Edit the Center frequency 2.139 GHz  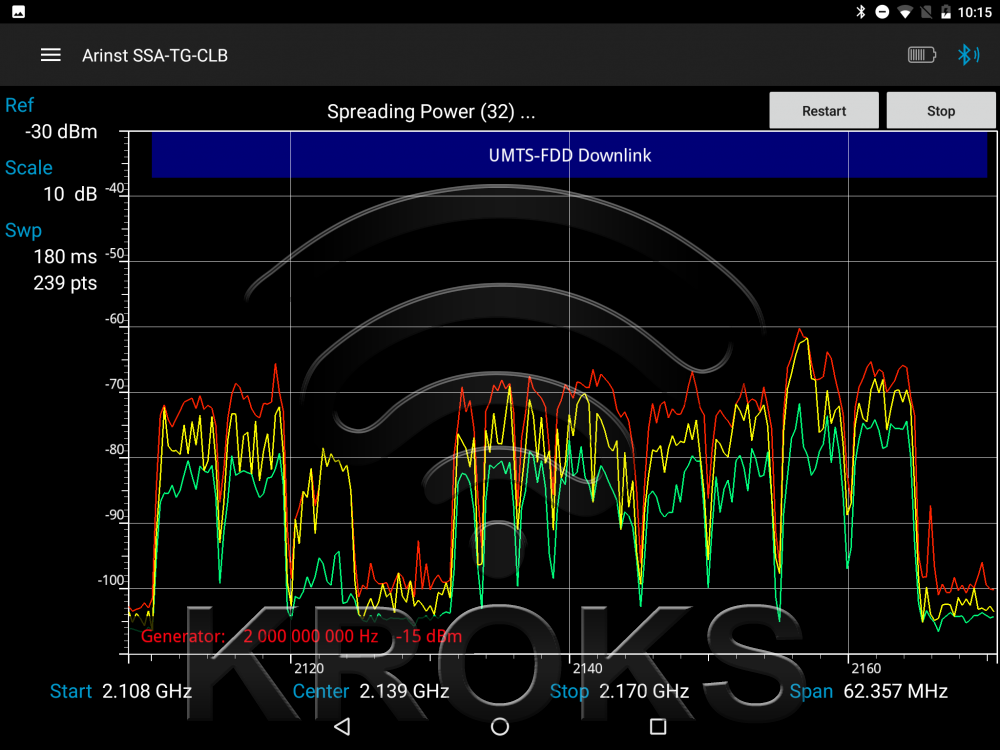[x=404, y=691]
